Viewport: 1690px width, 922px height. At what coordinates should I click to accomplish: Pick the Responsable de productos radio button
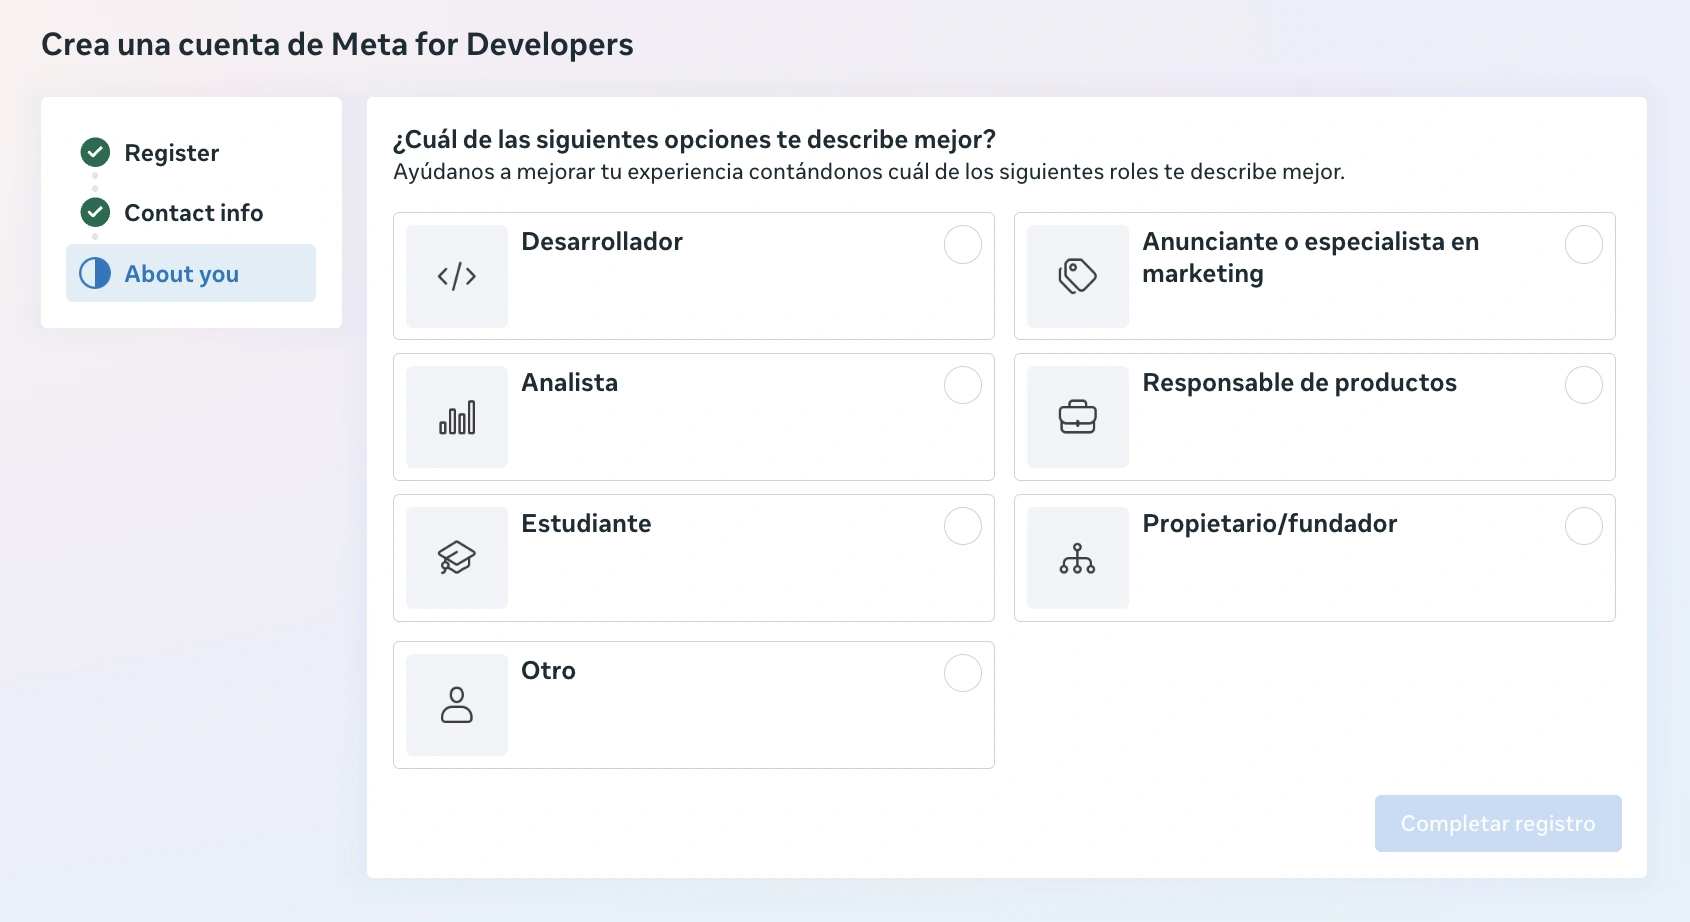(1584, 385)
